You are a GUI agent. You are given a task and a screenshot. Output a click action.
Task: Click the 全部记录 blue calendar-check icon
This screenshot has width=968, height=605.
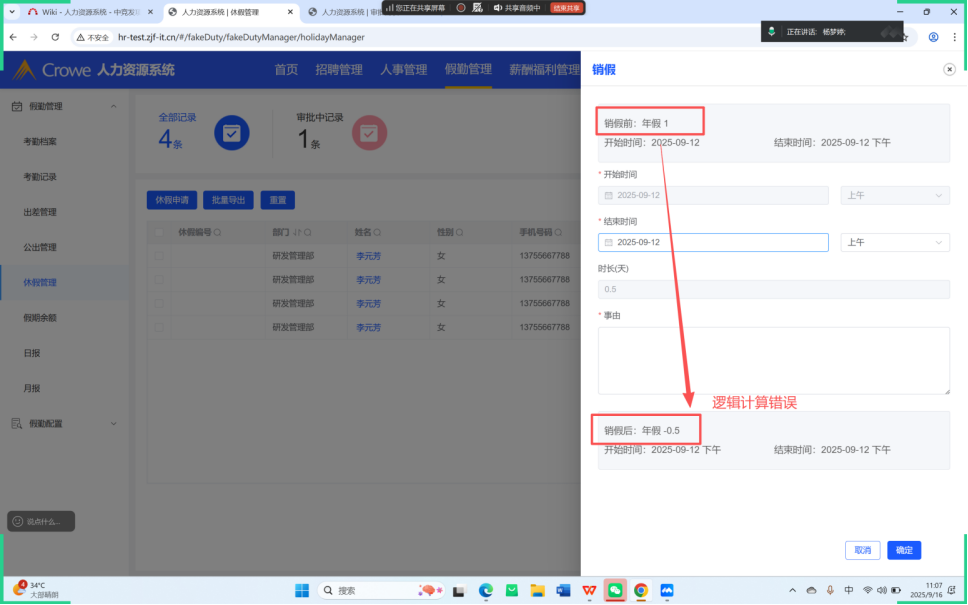(232, 133)
